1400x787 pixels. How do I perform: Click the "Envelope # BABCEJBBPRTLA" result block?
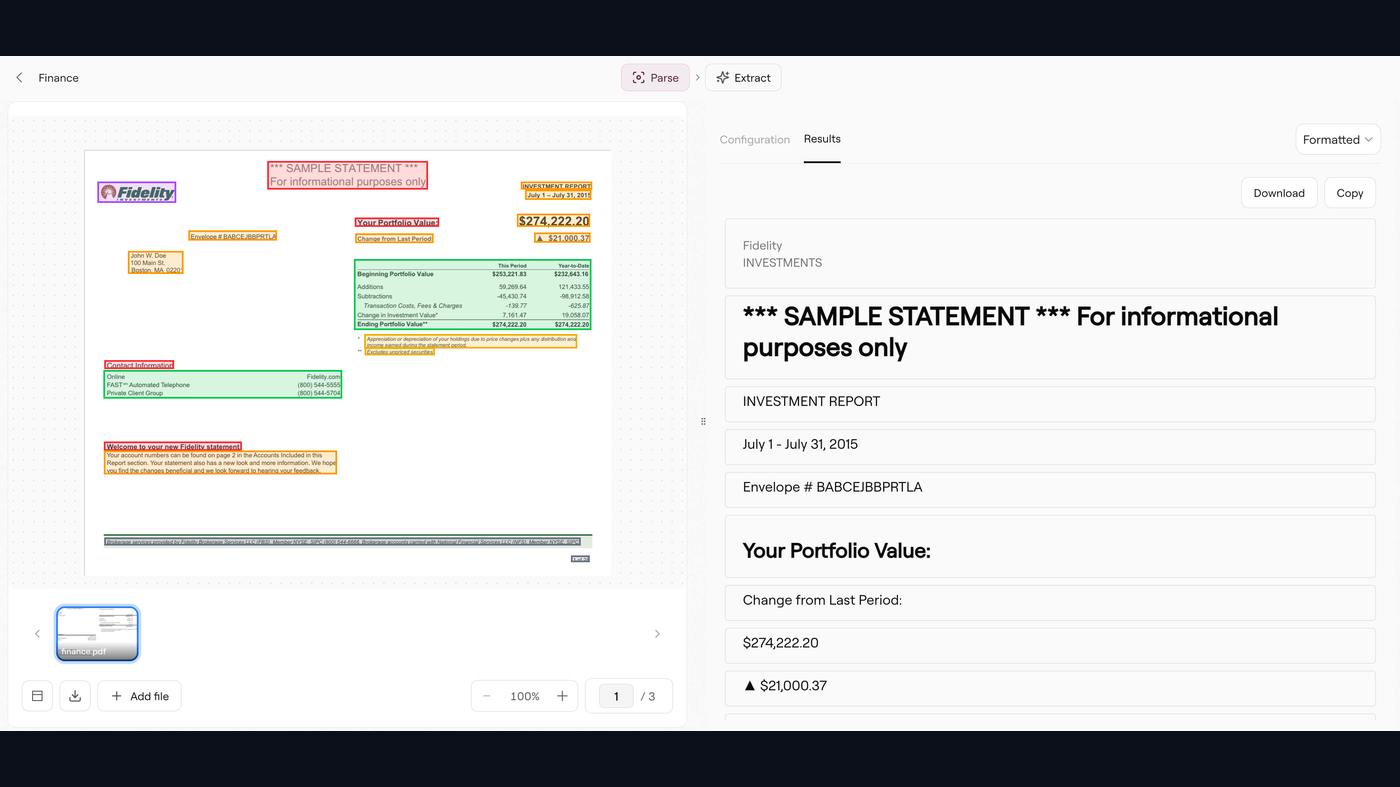(x=1050, y=489)
